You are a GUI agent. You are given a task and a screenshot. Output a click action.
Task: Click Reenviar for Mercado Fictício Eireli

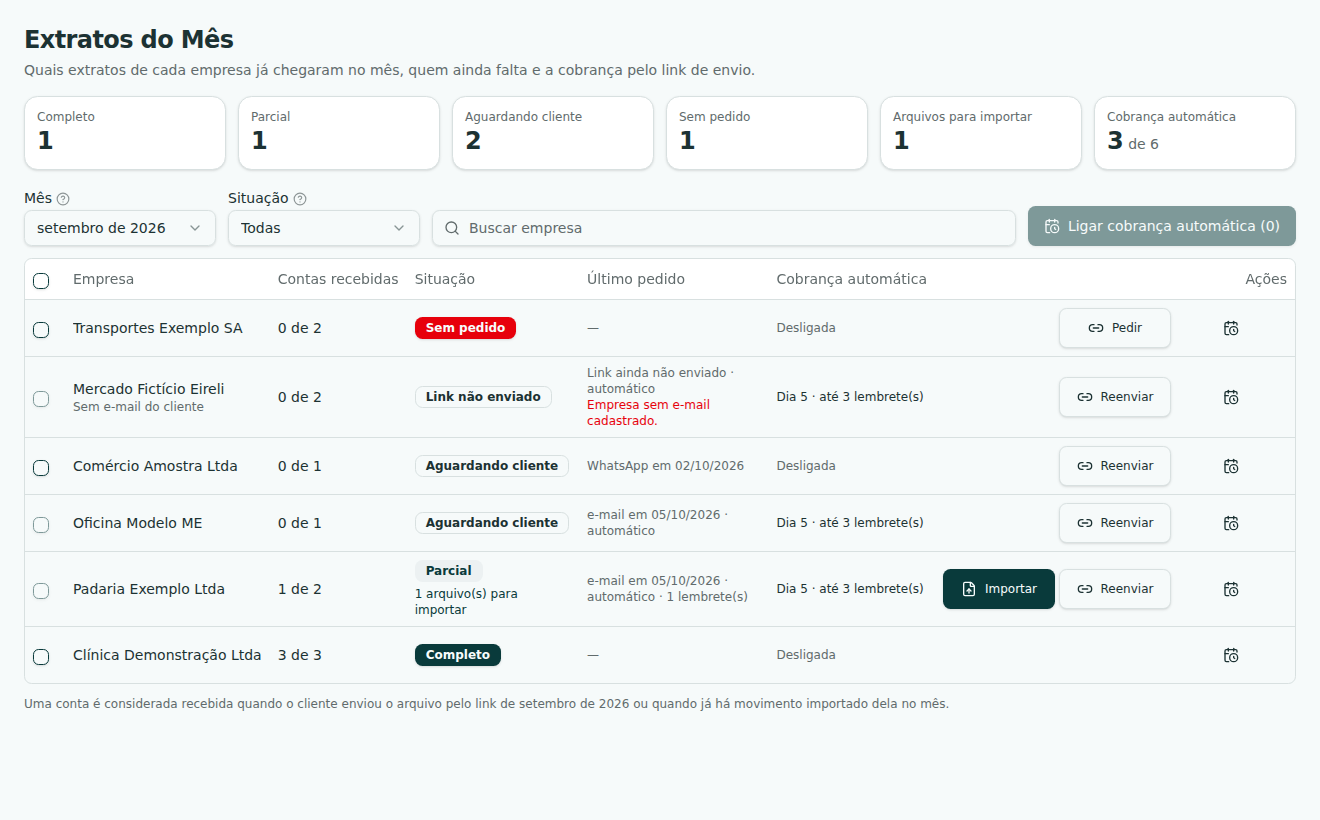1115,397
